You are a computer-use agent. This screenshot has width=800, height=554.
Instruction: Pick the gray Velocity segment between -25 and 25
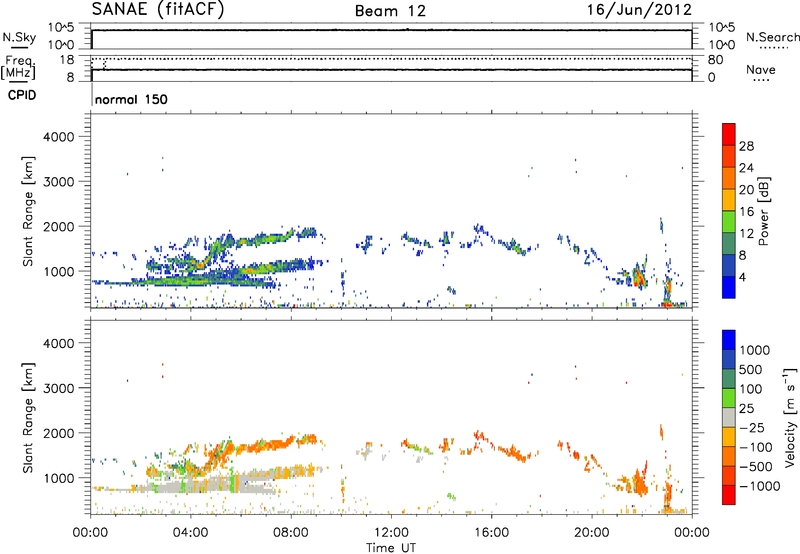pyautogui.click(x=729, y=417)
